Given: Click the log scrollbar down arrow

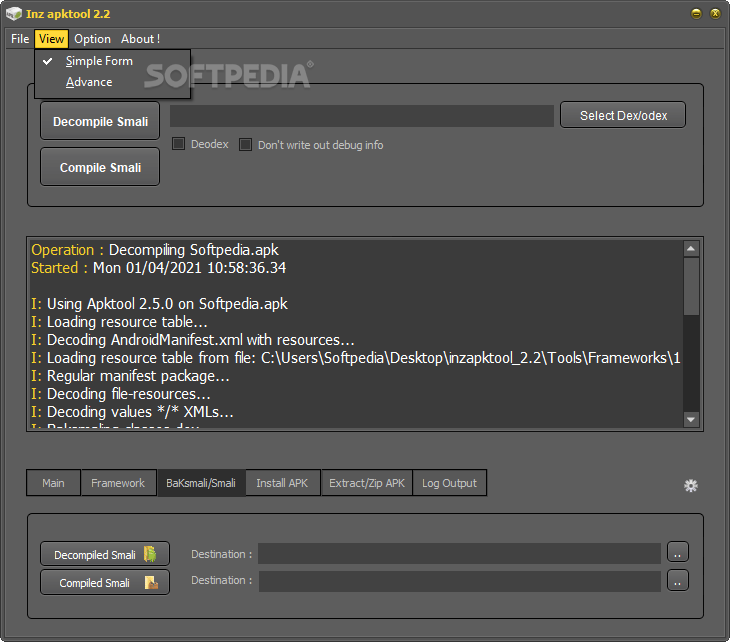Looking at the screenshot, I should (691, 419).
